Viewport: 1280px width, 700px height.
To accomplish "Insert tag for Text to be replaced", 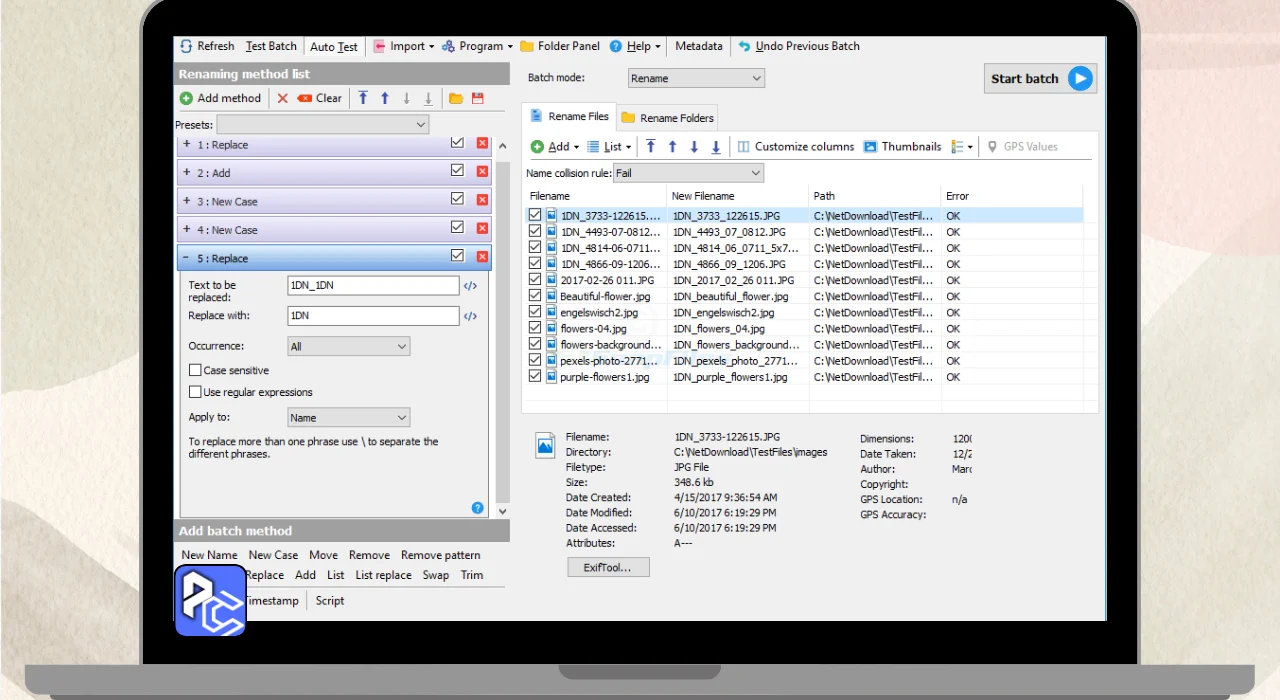I will coord(470,286).
